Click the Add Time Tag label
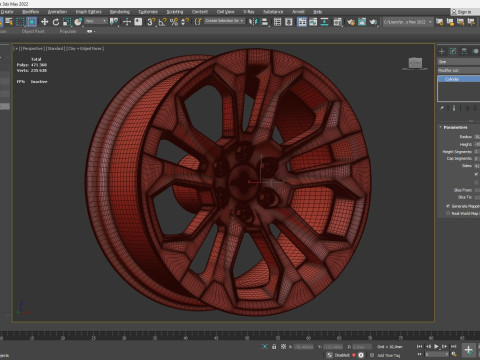Image resolution: width=480 pixels, height=360 pixels. tap(388, 355)
